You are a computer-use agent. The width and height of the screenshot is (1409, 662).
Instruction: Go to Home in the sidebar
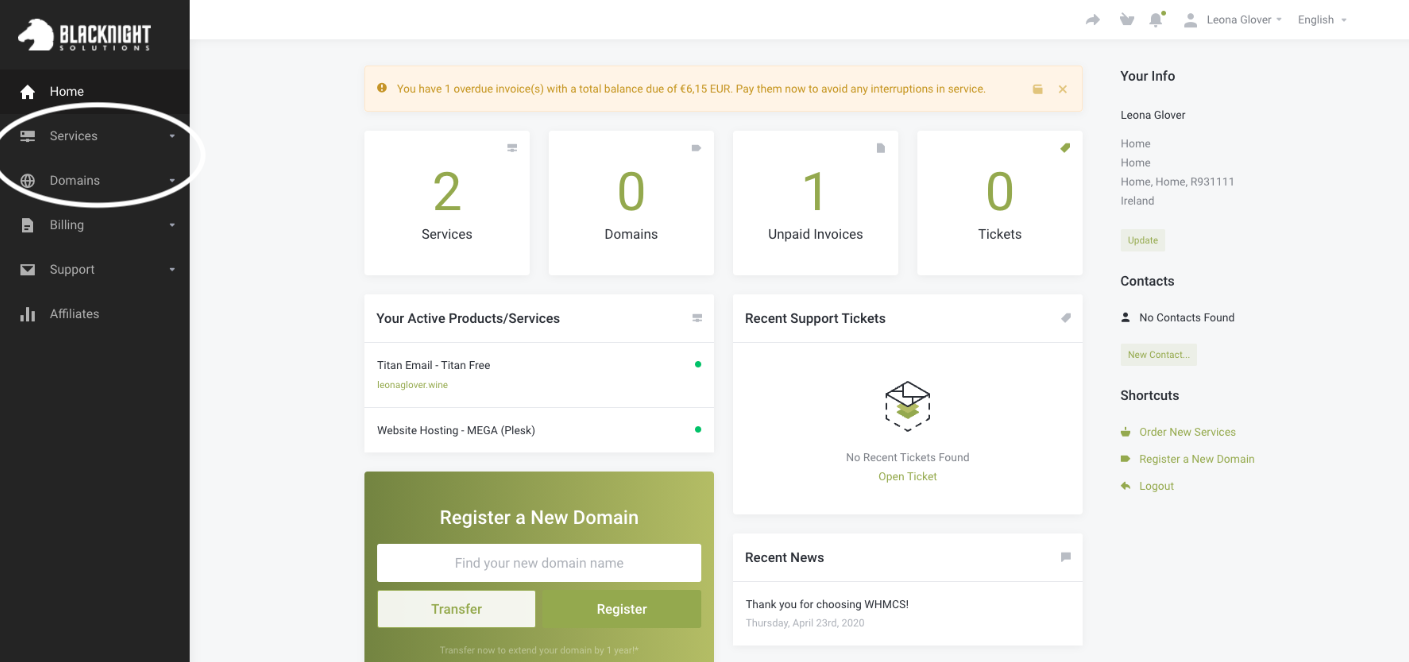[x=67, y=91]
